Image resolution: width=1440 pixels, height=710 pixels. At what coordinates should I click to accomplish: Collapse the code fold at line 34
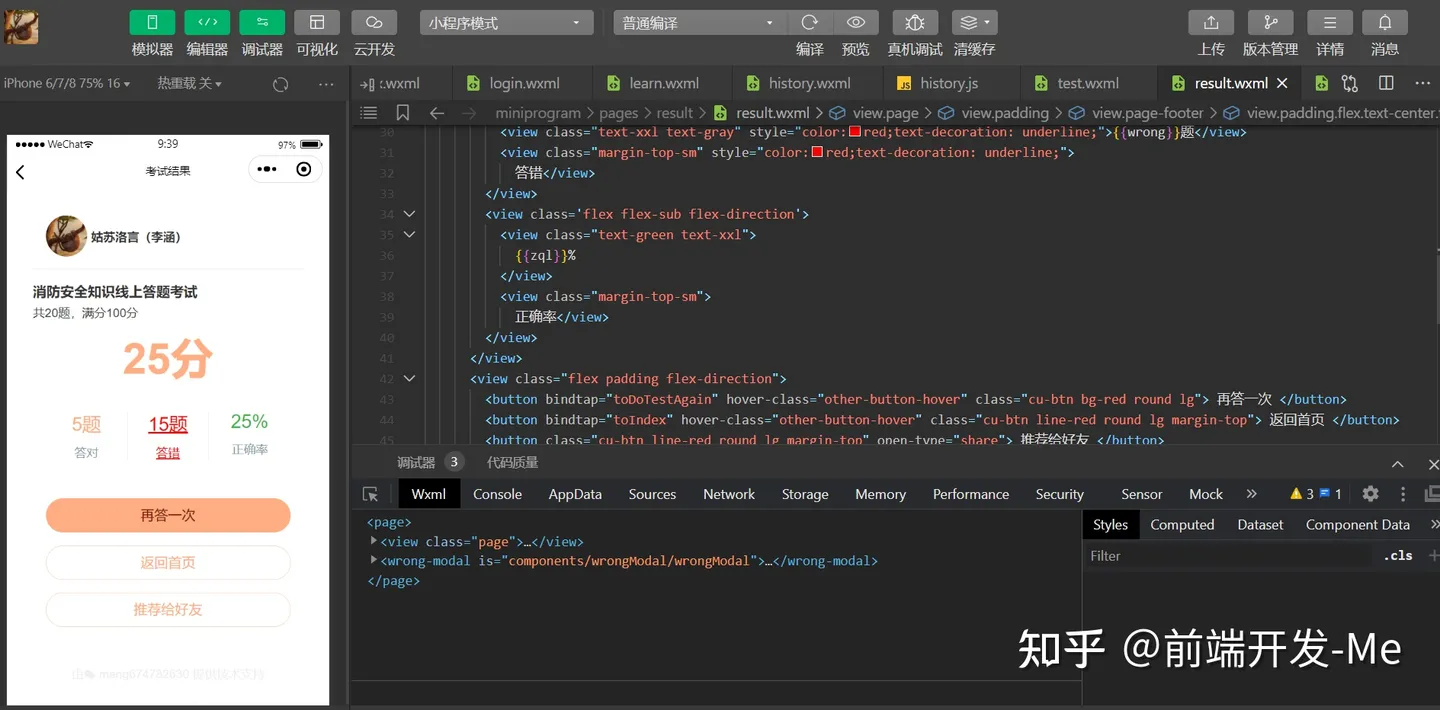pos(409,214)
